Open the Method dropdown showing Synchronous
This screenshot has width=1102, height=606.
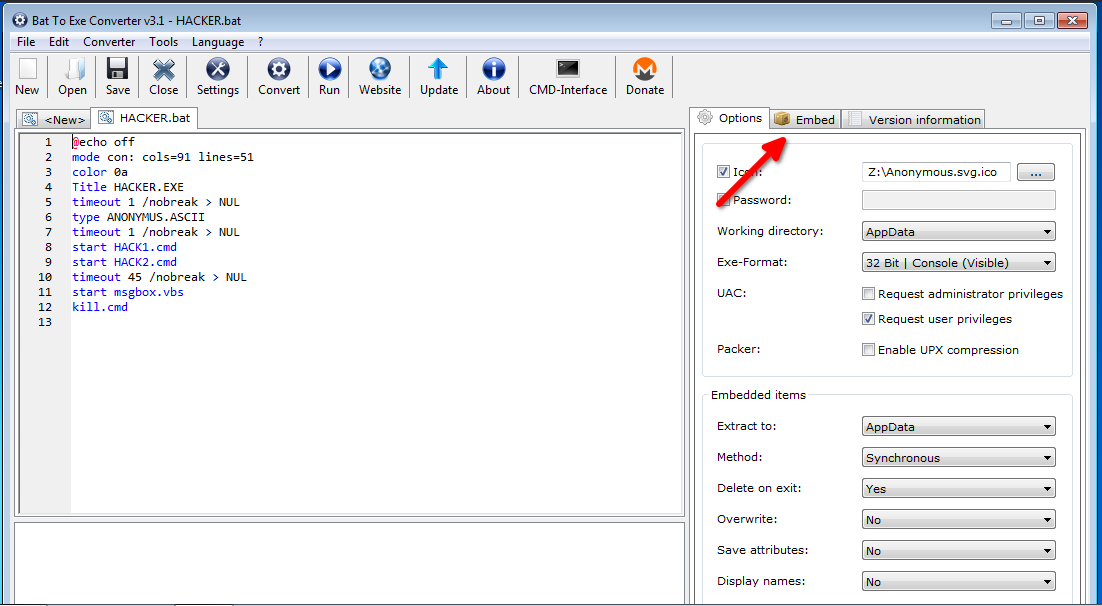(959, 458)
